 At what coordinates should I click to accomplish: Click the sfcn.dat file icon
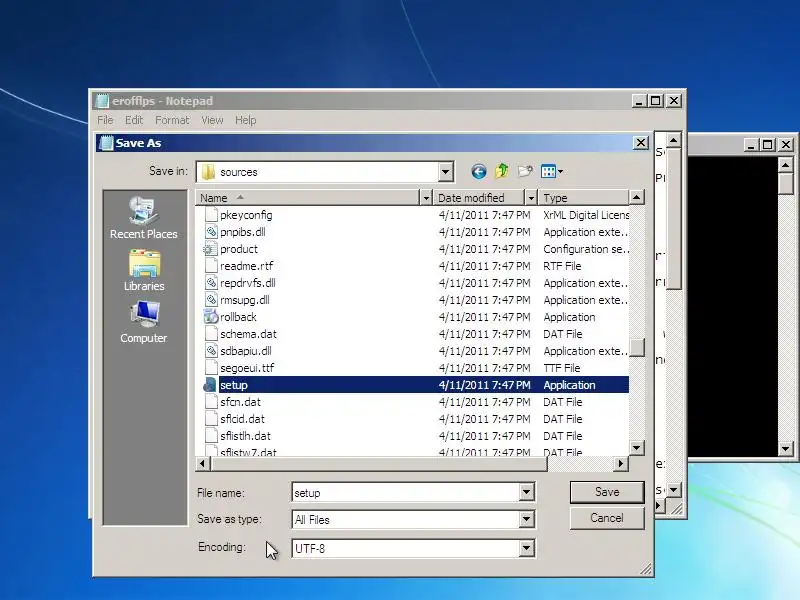pos(211,402)
